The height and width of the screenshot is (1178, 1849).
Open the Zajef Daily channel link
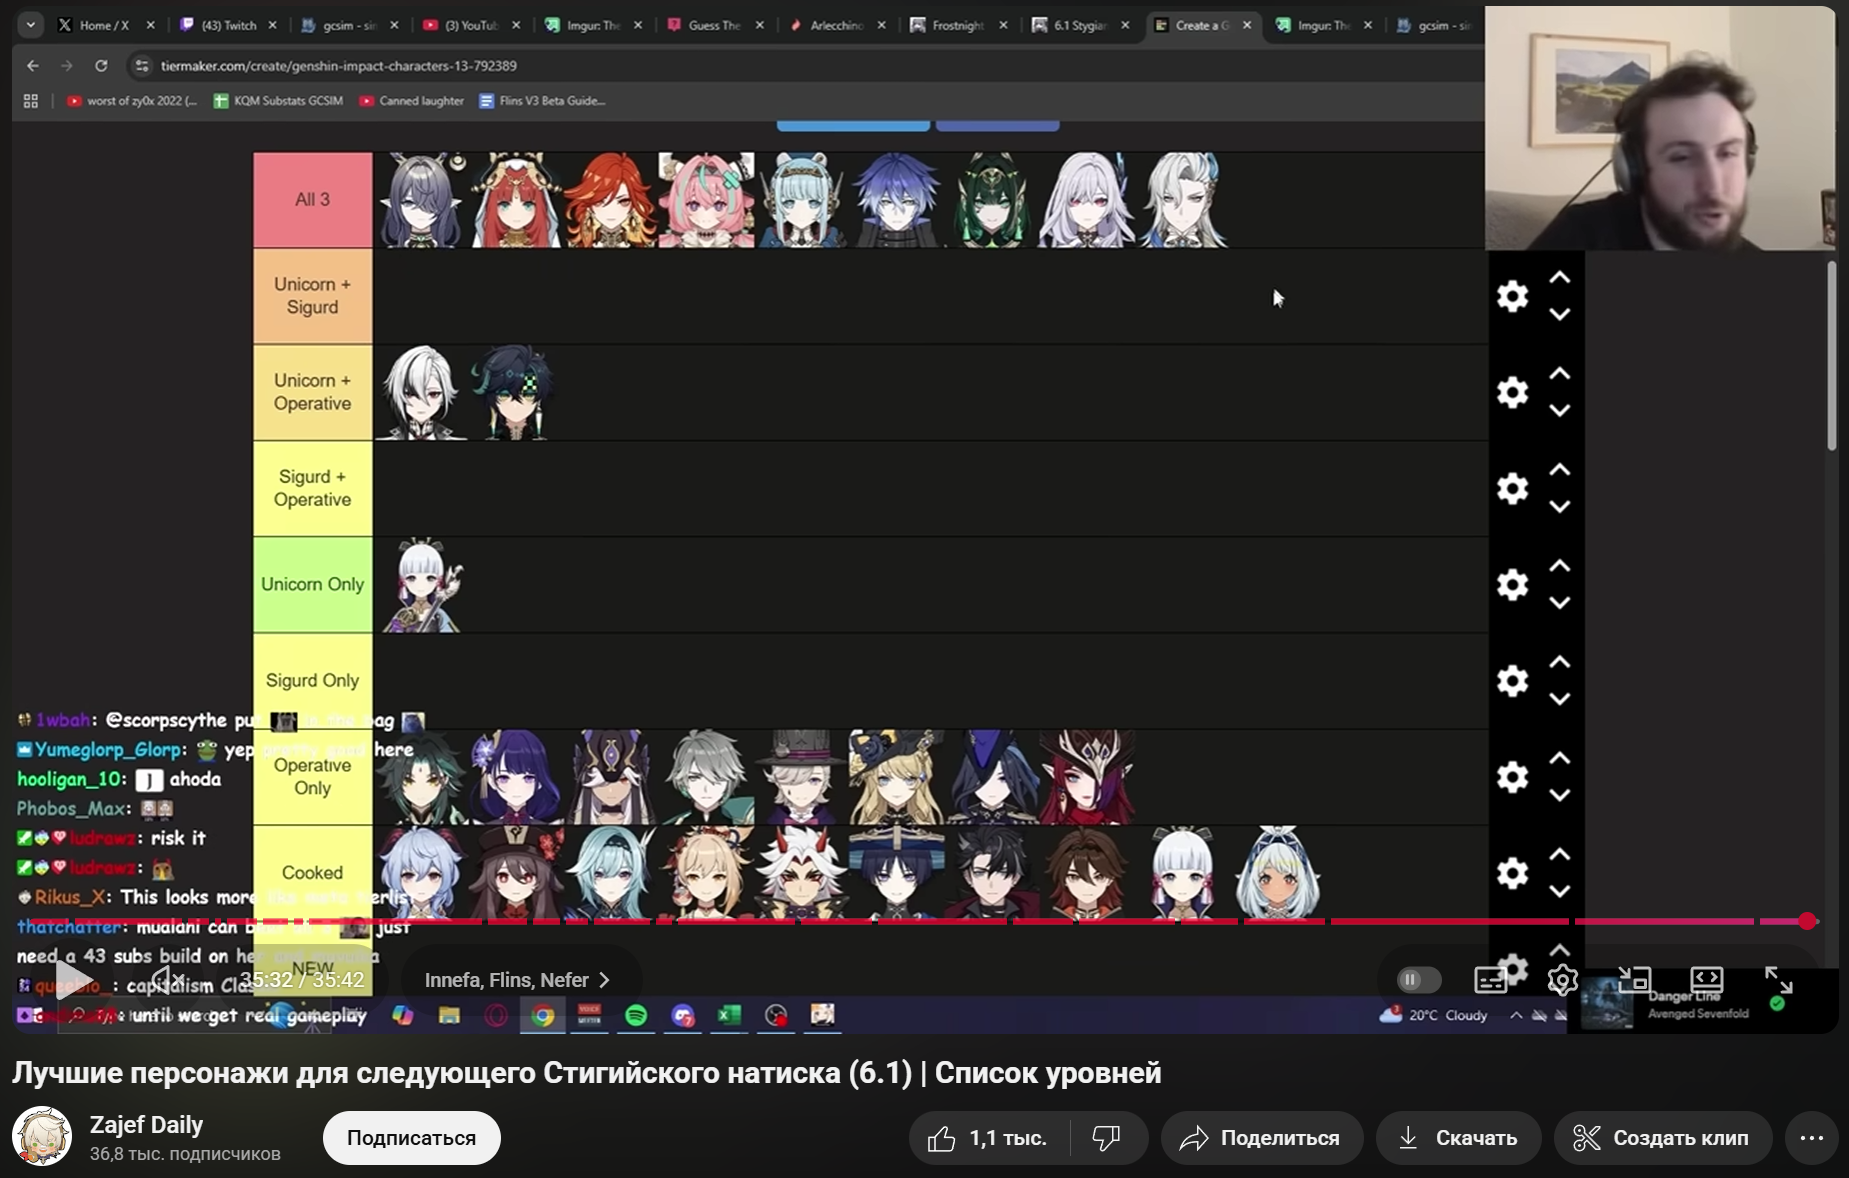pos(146,1125)
